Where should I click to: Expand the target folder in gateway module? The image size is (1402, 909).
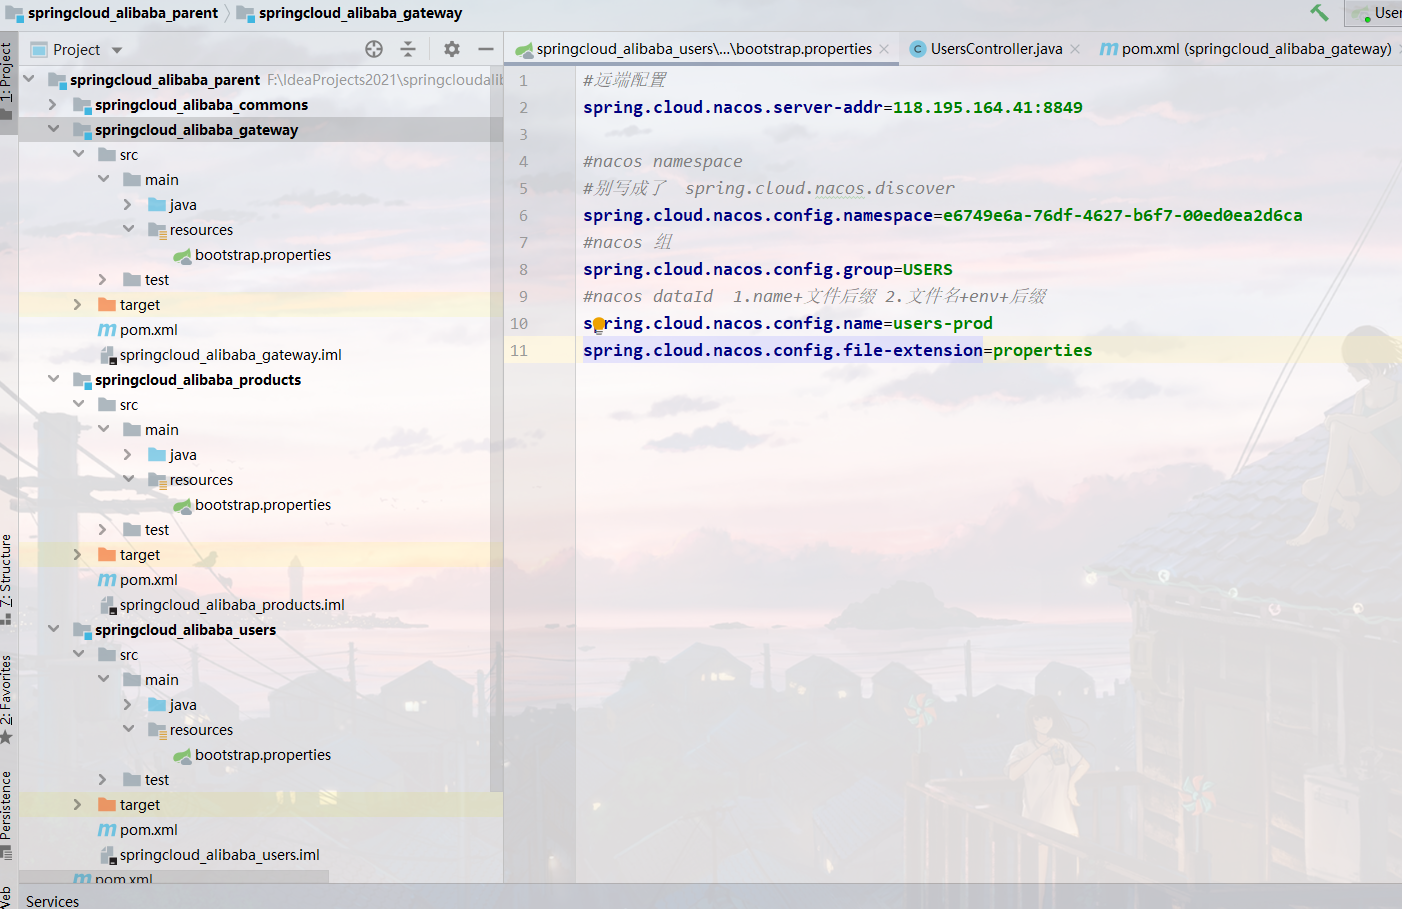(78, 305)
